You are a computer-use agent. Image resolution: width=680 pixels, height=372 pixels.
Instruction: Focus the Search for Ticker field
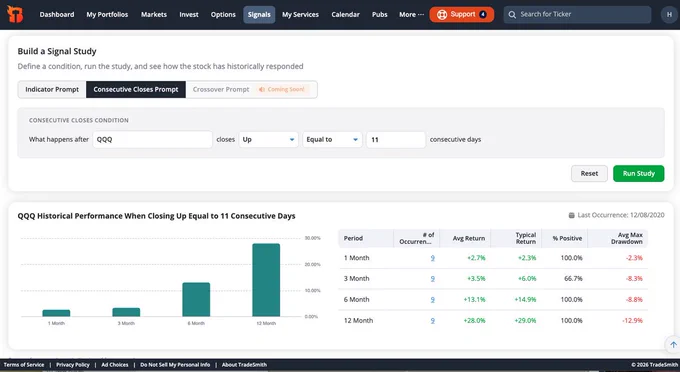[x=577, y=14]
